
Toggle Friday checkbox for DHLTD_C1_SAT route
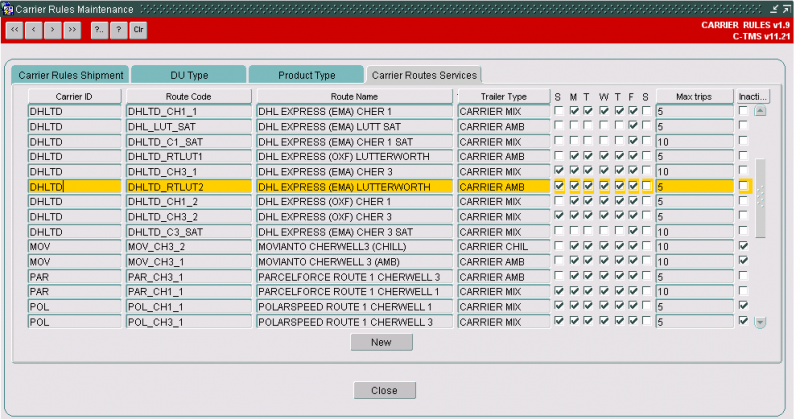pos(633,140)
